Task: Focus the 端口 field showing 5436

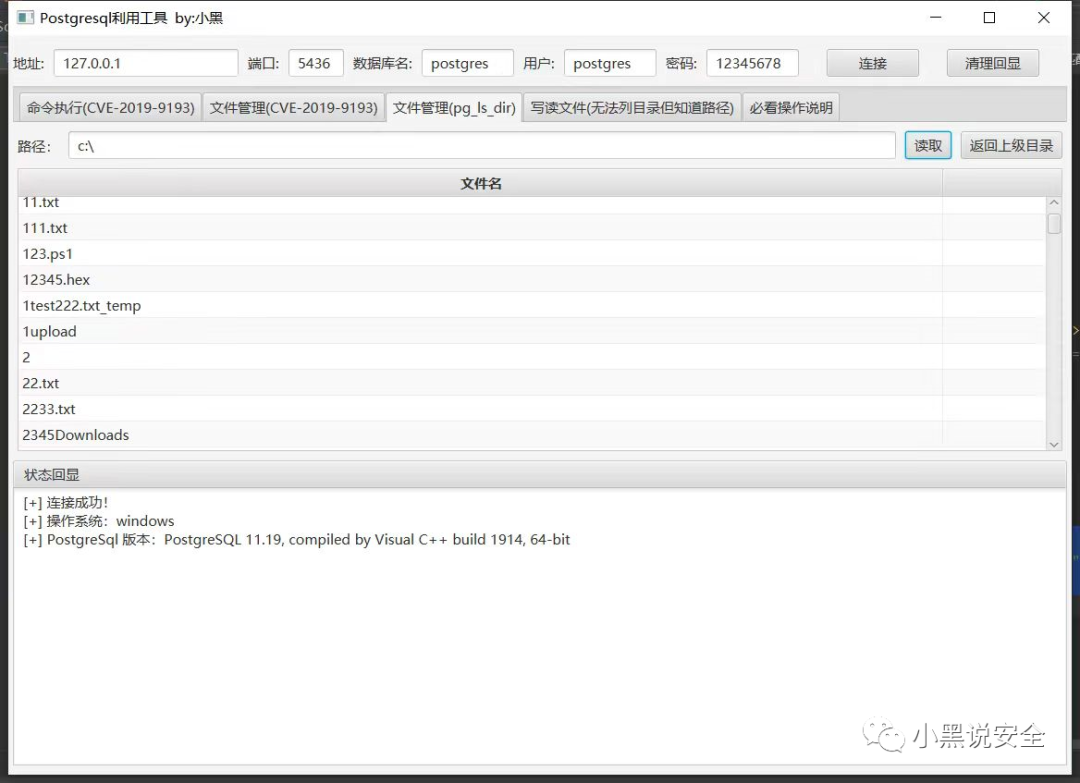Action: 315,63
